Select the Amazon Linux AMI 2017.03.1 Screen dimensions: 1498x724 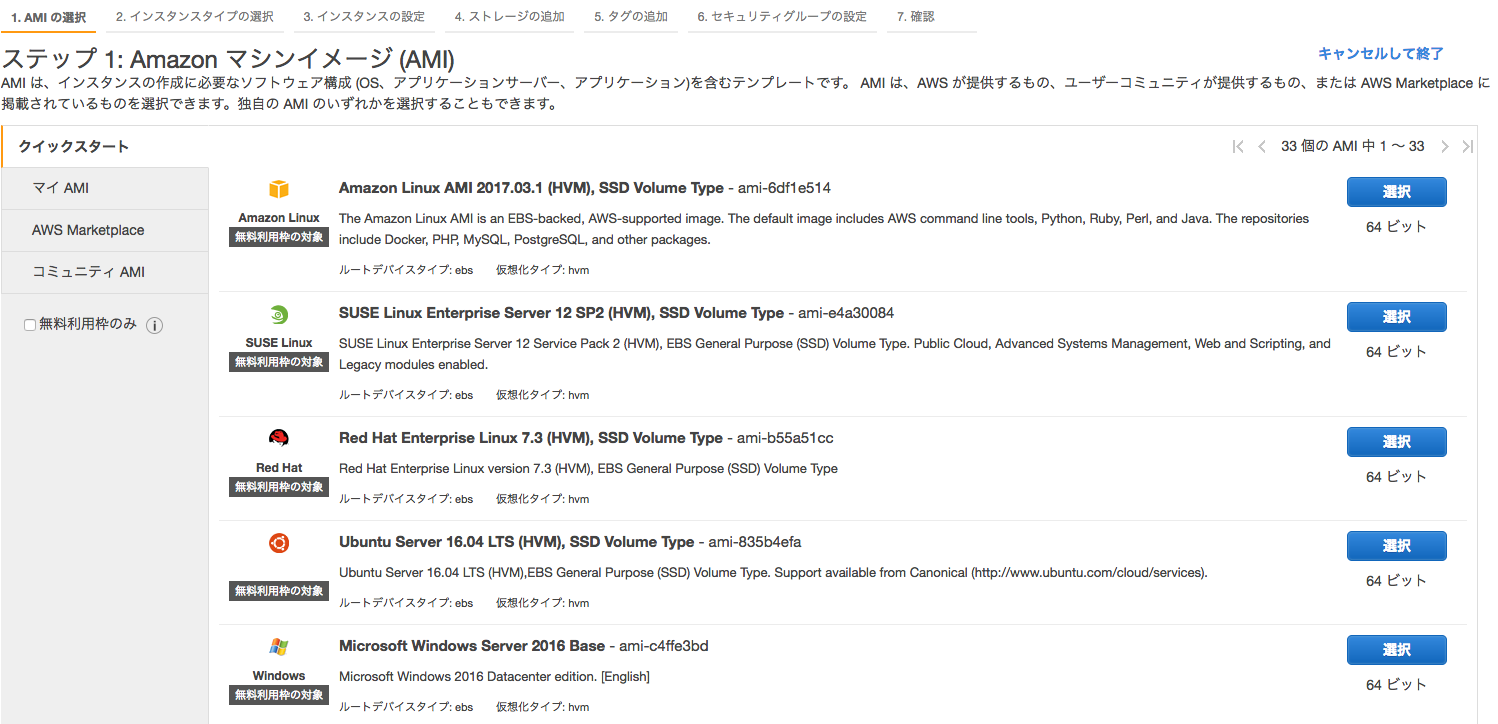tap(1396, 192)
